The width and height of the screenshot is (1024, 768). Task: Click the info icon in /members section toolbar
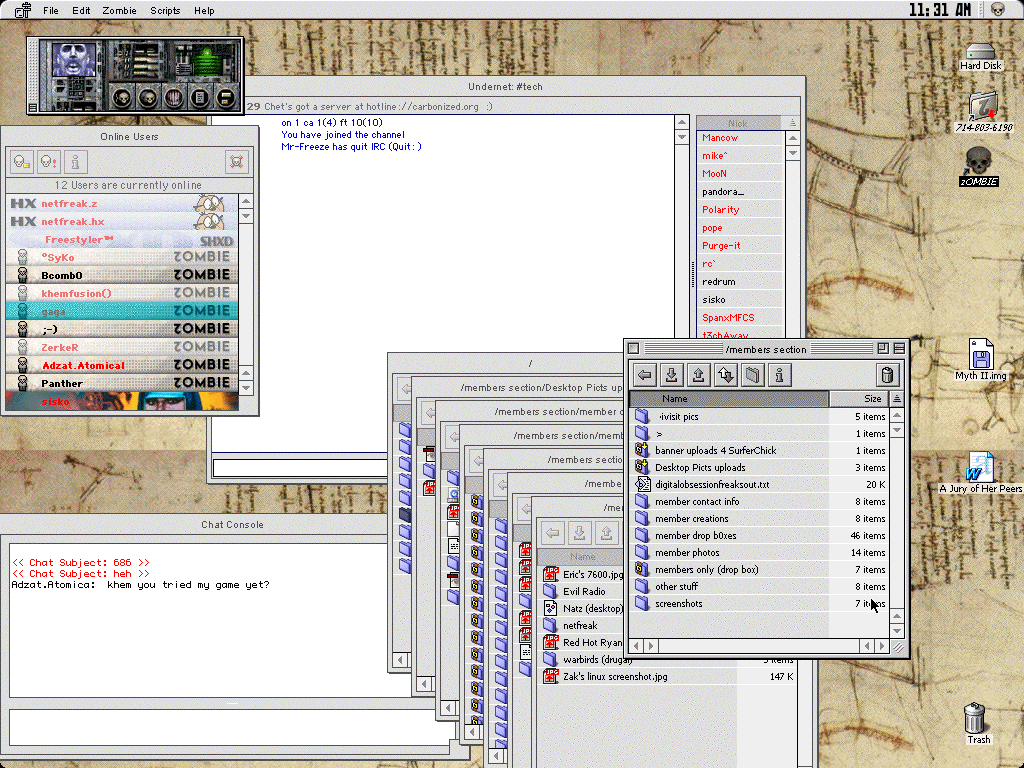coord(779,375)
